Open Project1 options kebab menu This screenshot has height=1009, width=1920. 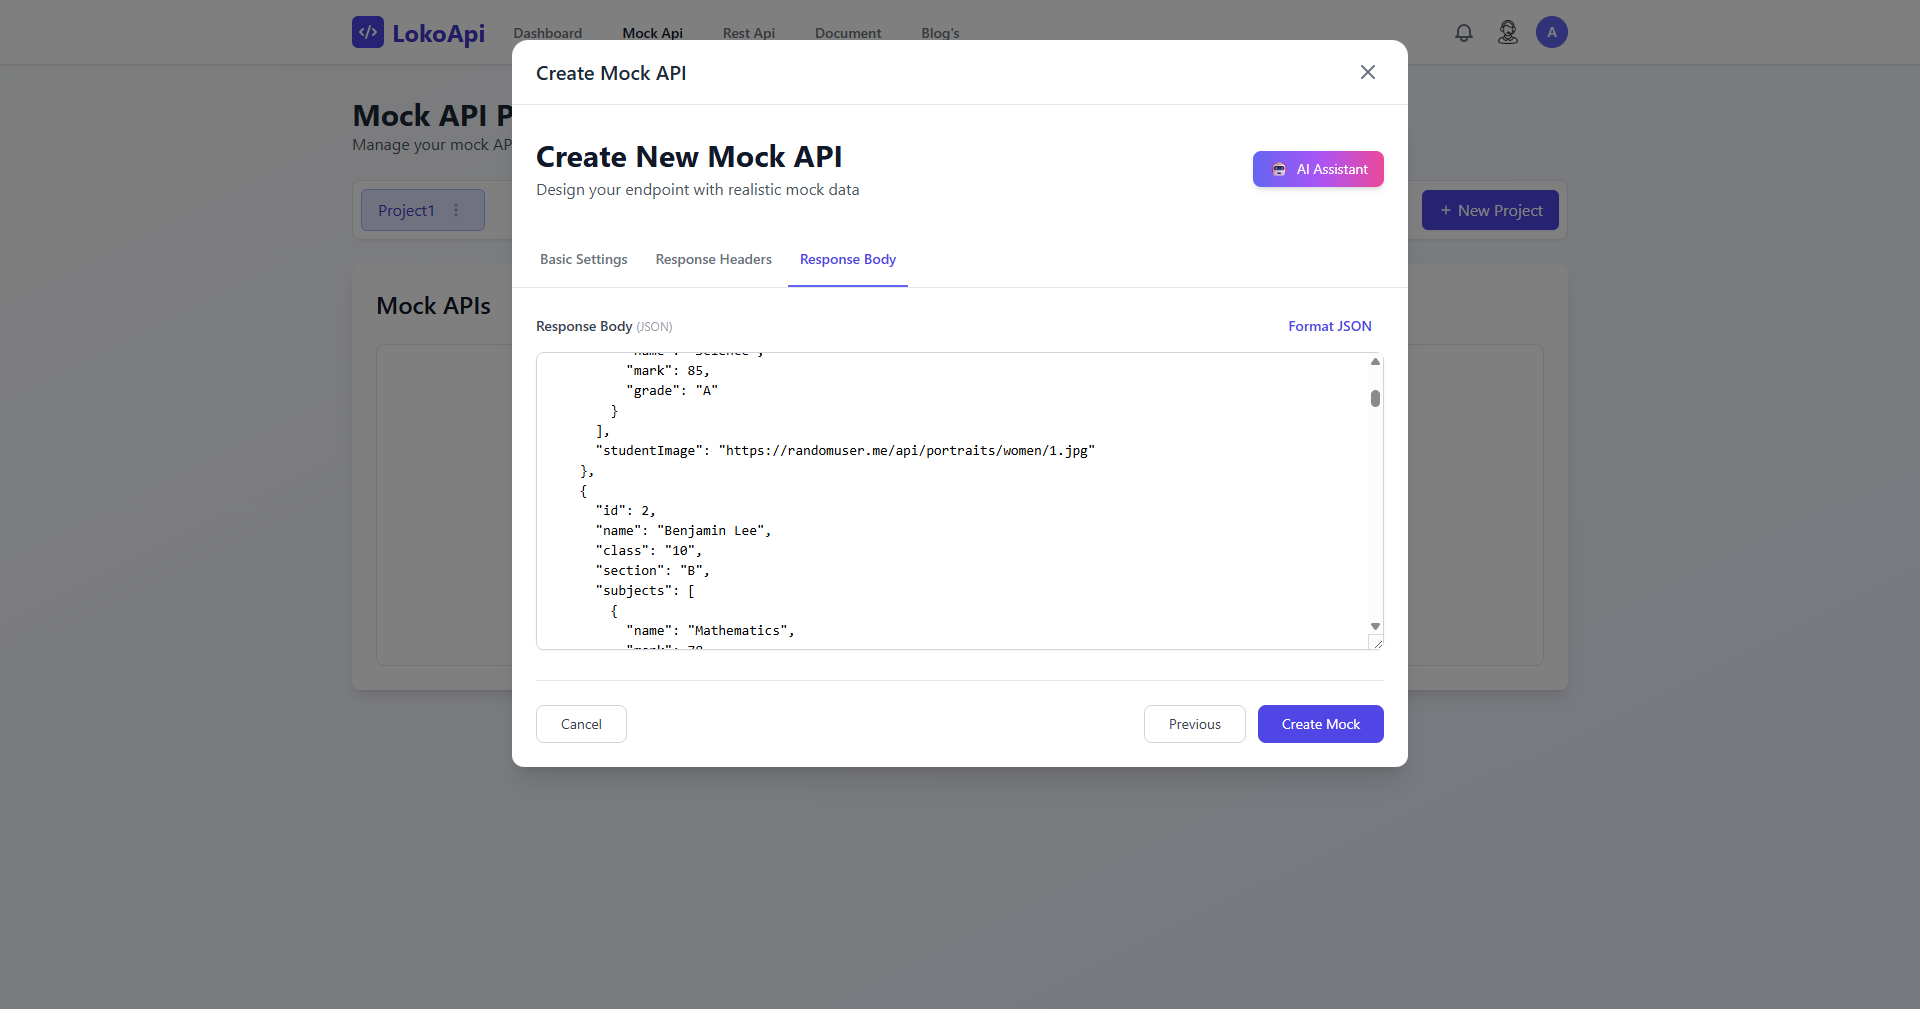(456, 210)
